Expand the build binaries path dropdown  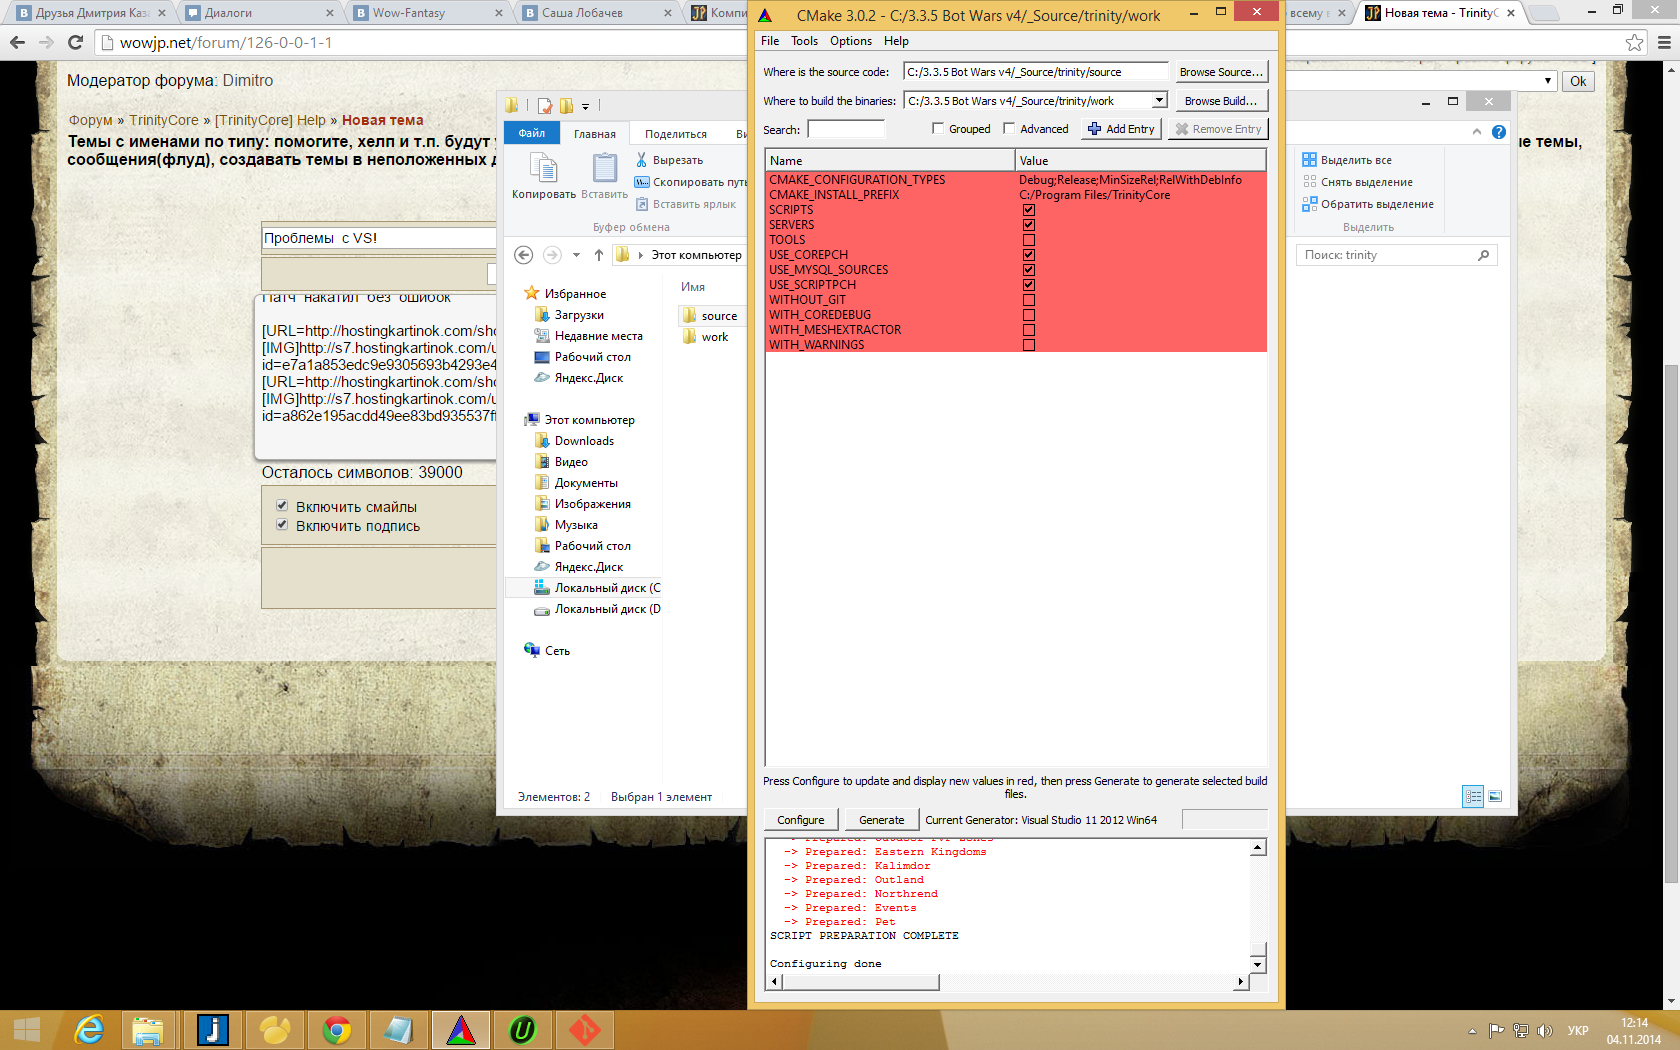[x=1159, y=101]
